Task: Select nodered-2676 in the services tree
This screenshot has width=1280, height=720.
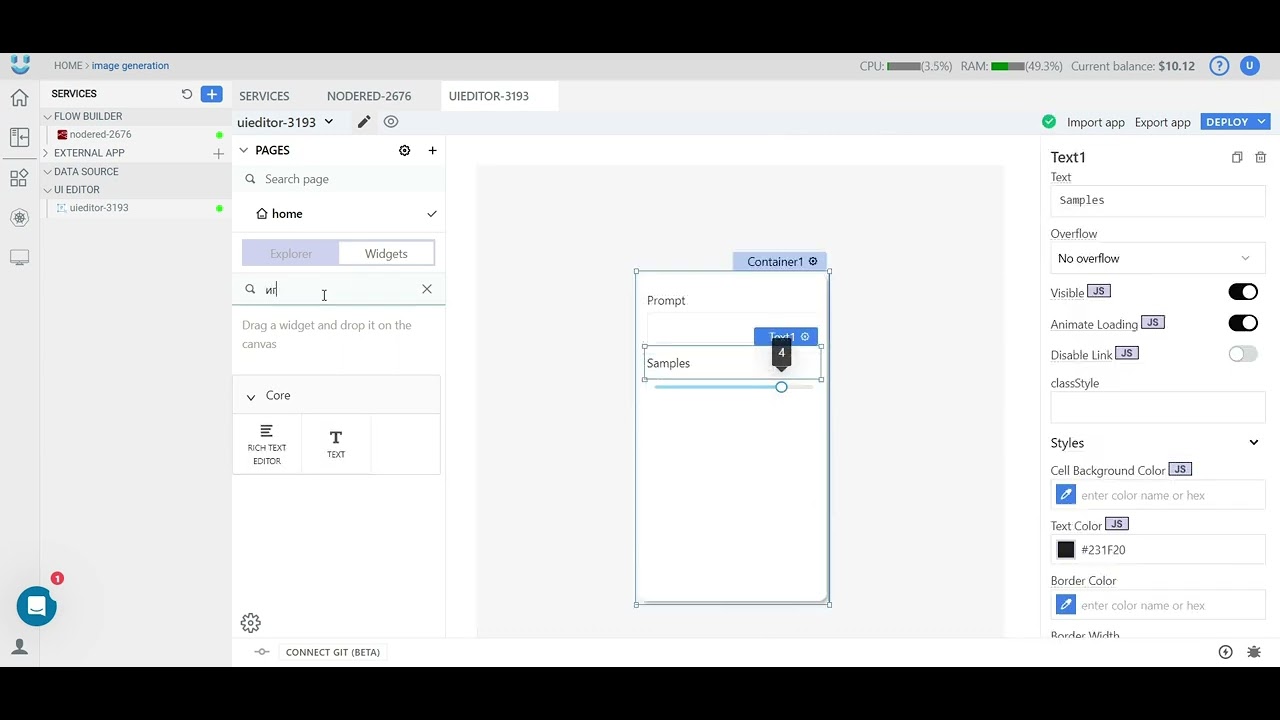Action: pos(100,134)
